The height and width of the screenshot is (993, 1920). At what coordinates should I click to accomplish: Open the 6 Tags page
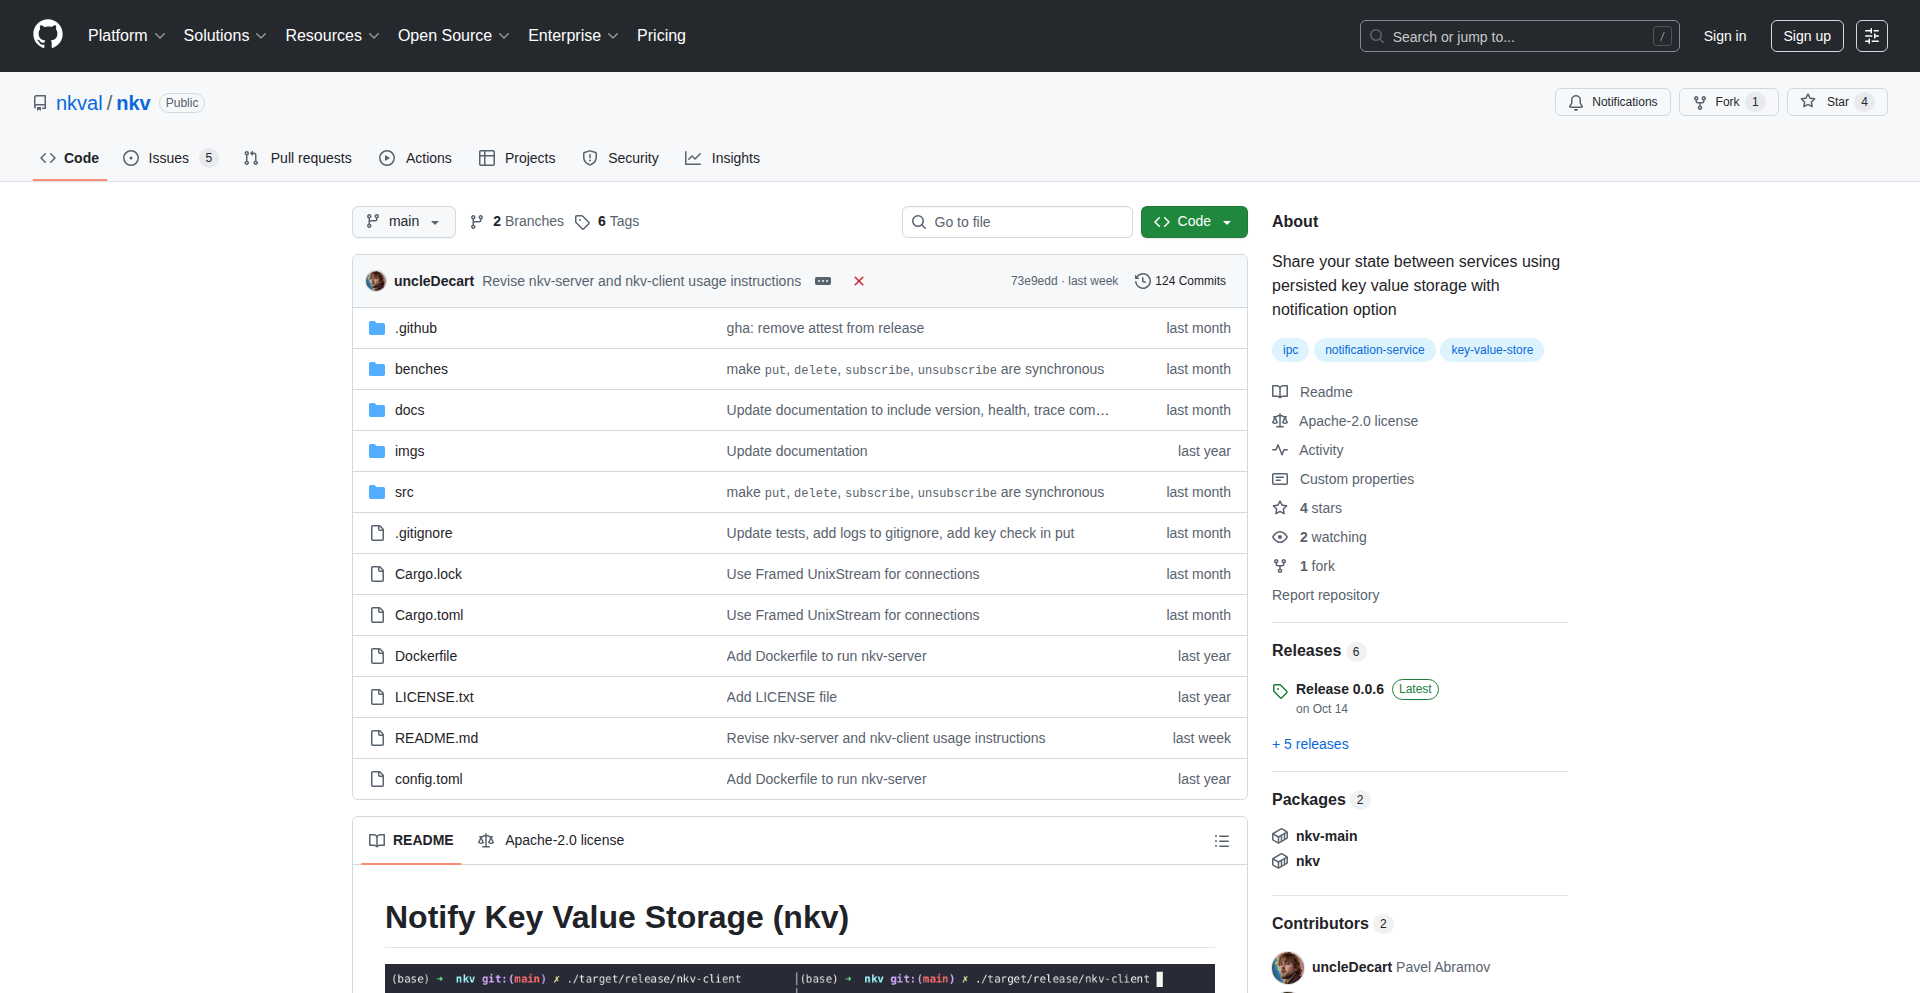click(x=608, y=222)
